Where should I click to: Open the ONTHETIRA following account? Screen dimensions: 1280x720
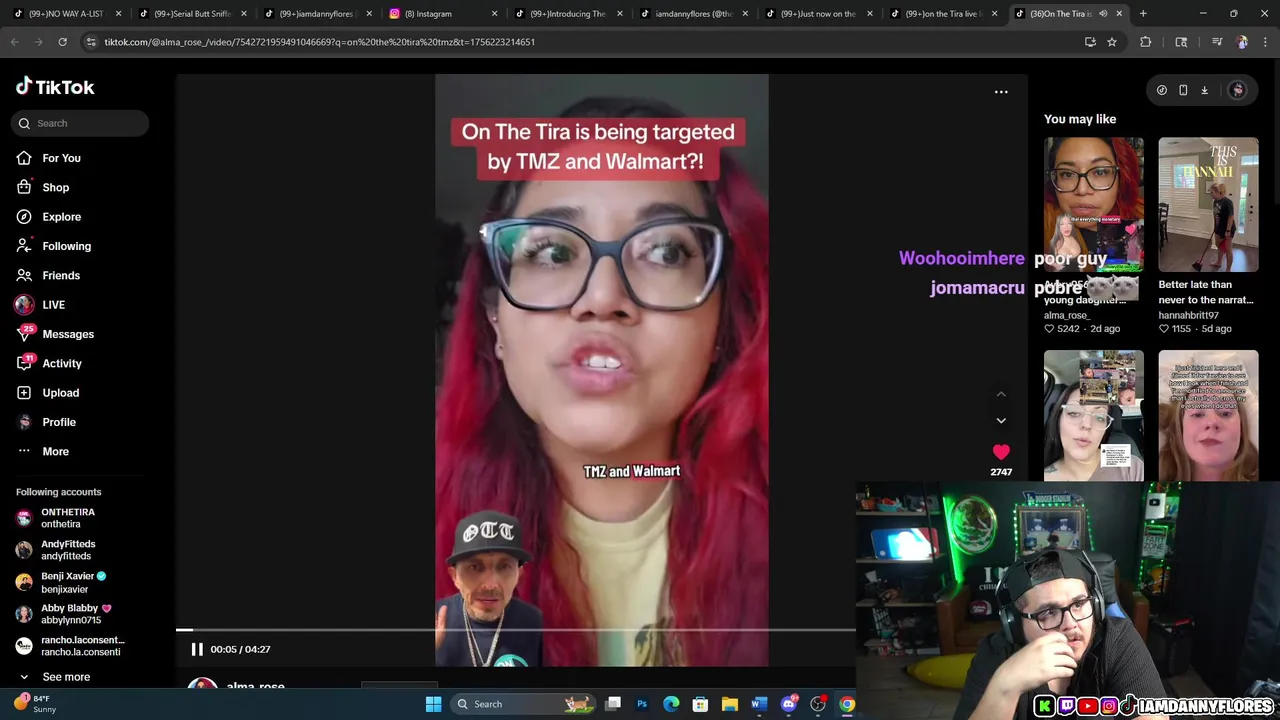tap(66, 518)
